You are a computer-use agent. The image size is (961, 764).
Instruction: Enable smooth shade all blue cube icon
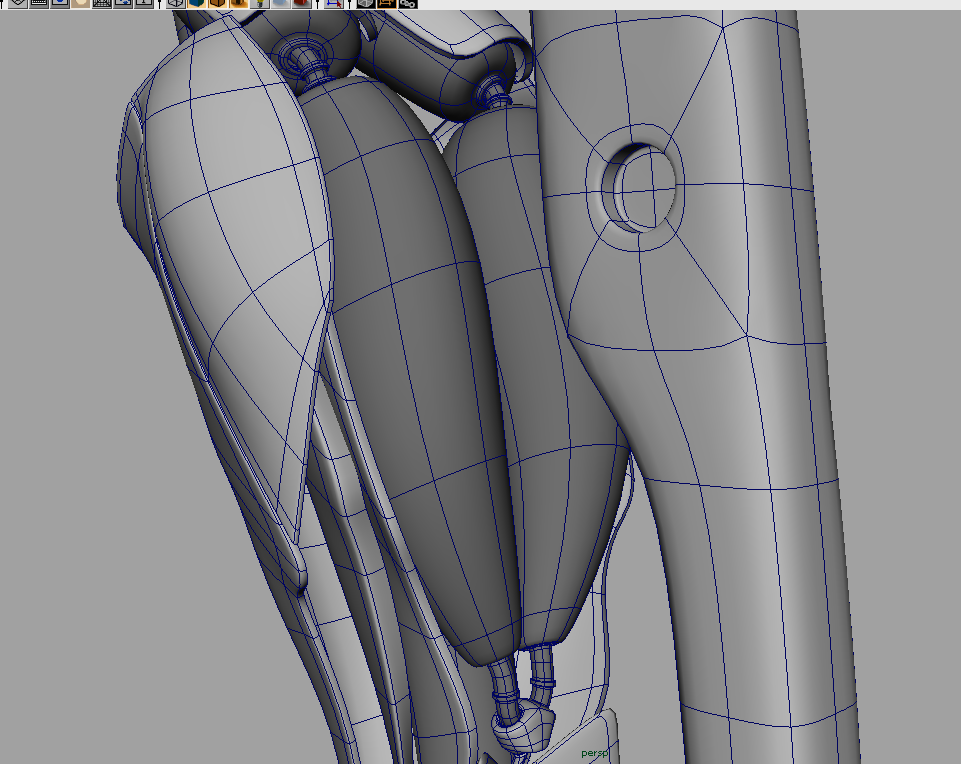coord(197,3)
